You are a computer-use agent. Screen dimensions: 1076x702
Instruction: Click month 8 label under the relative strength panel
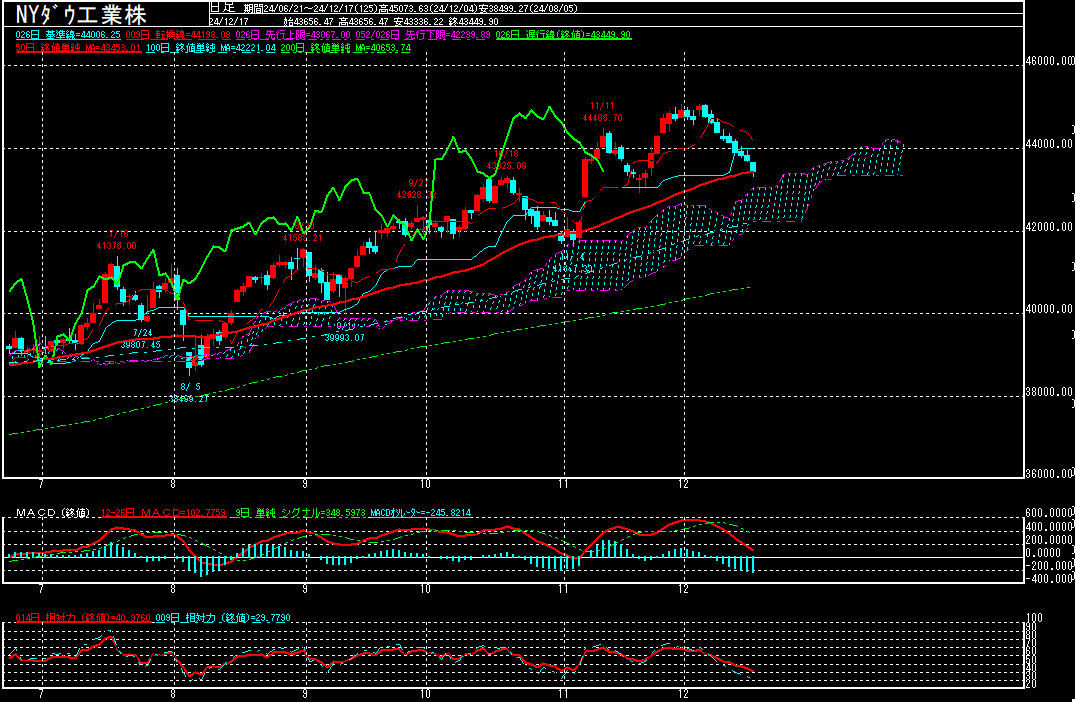tap(173, 694)
